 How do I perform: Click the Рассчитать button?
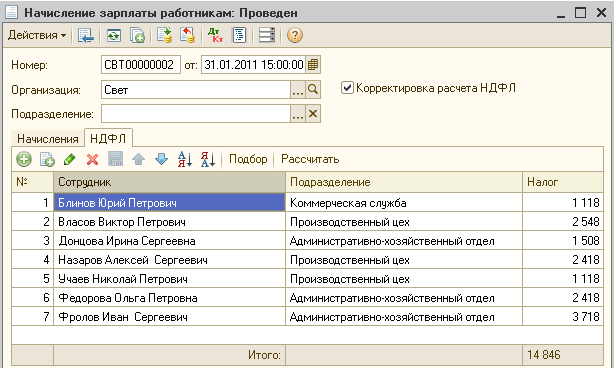coord(310,159)
